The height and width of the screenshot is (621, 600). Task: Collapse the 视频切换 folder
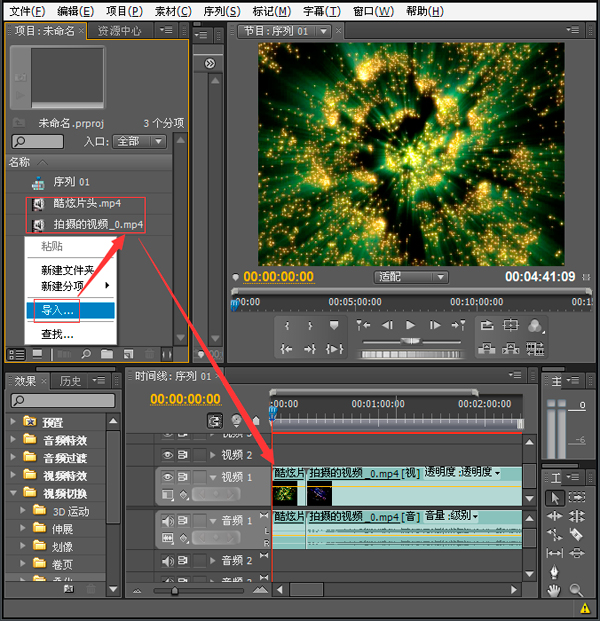pyautogui.click(x=13, y=493)
